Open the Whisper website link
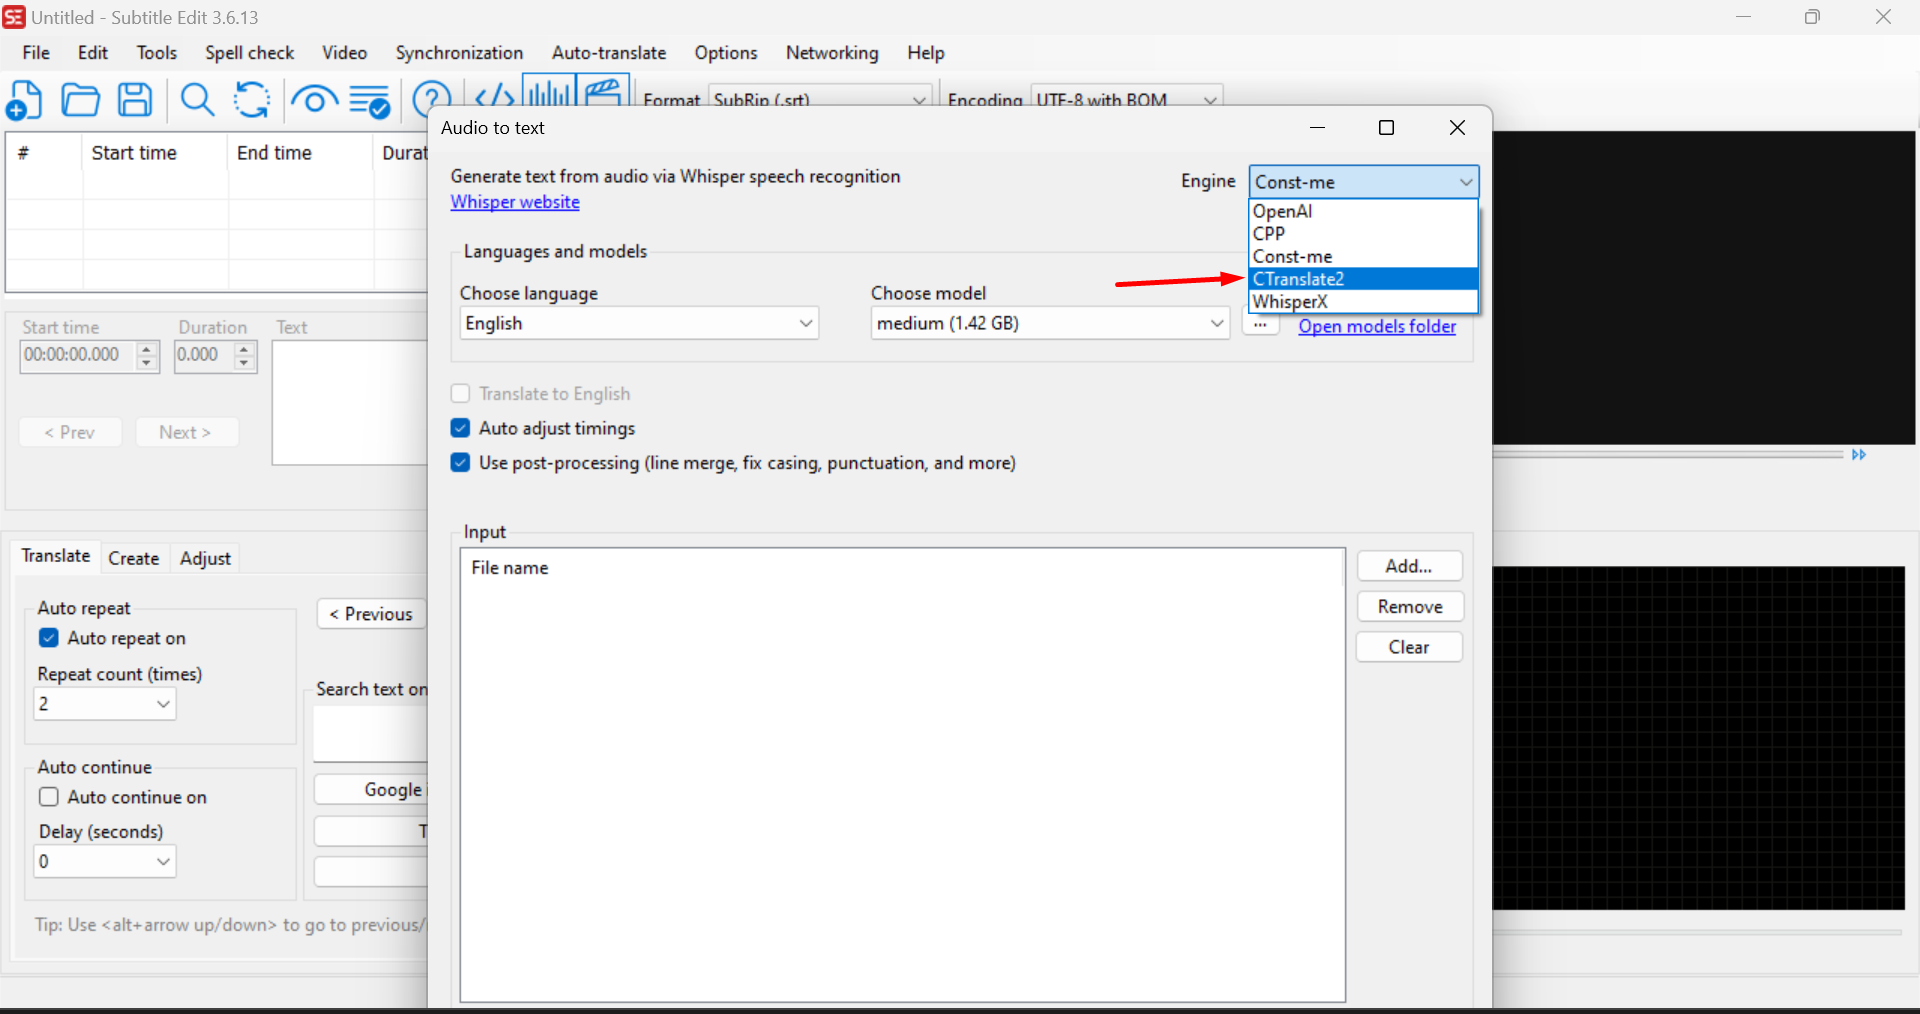Screen dimensions: 1920x1014 pyautogui.click(x=515, y=202)
